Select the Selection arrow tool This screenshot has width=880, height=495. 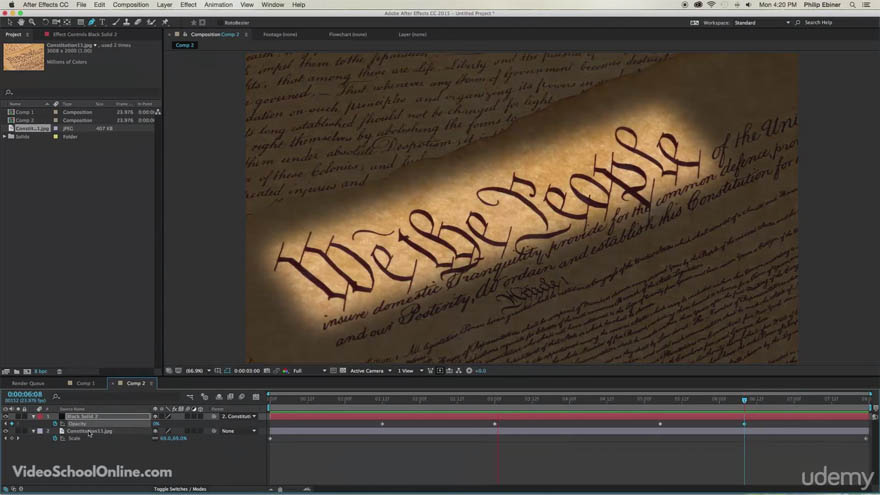point(10,22)
